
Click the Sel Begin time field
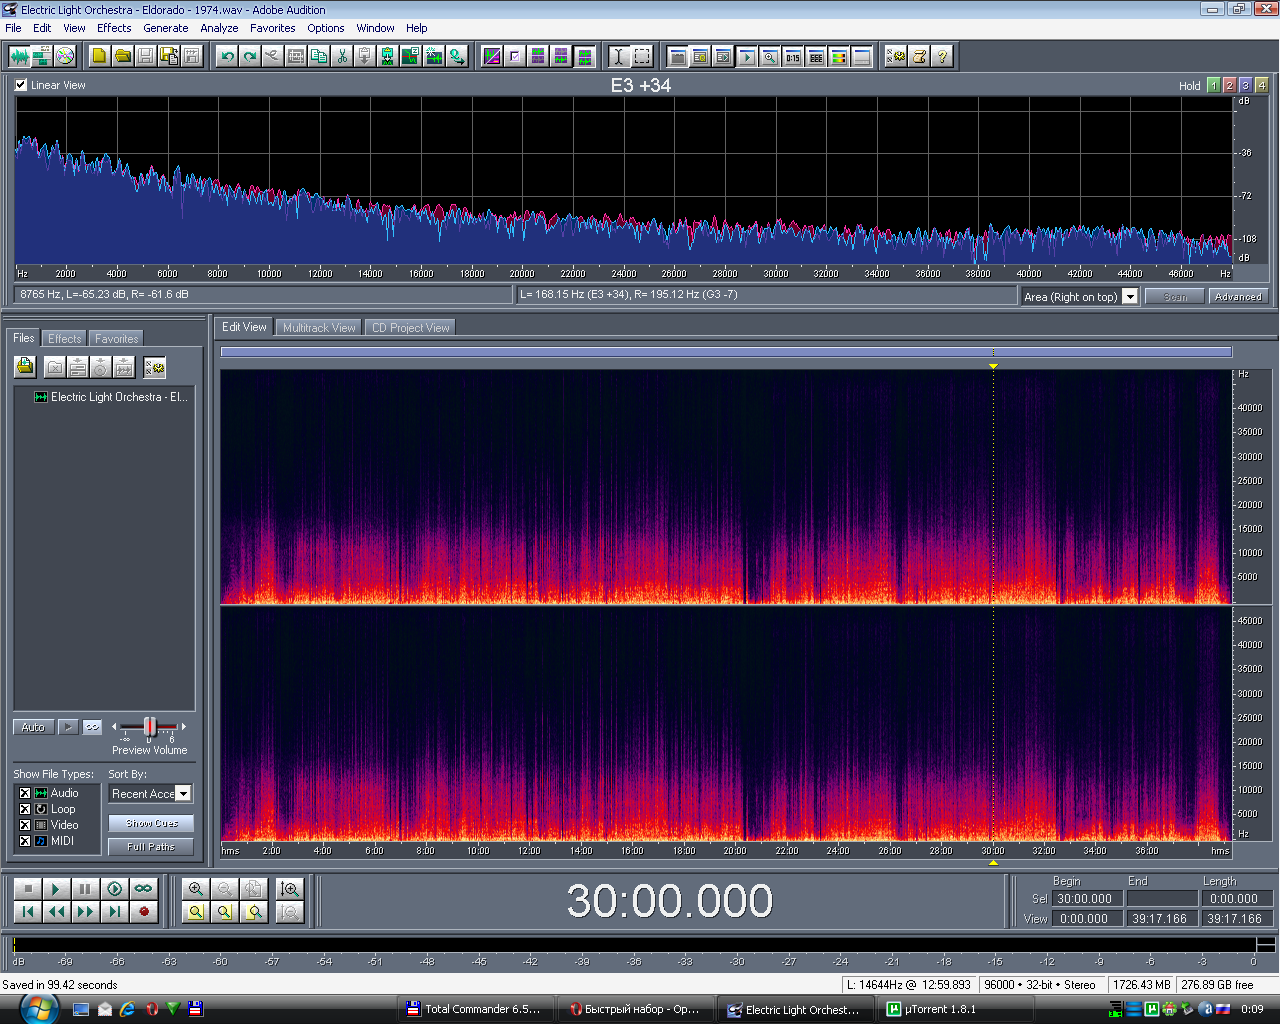click(x=1085, y=899)
